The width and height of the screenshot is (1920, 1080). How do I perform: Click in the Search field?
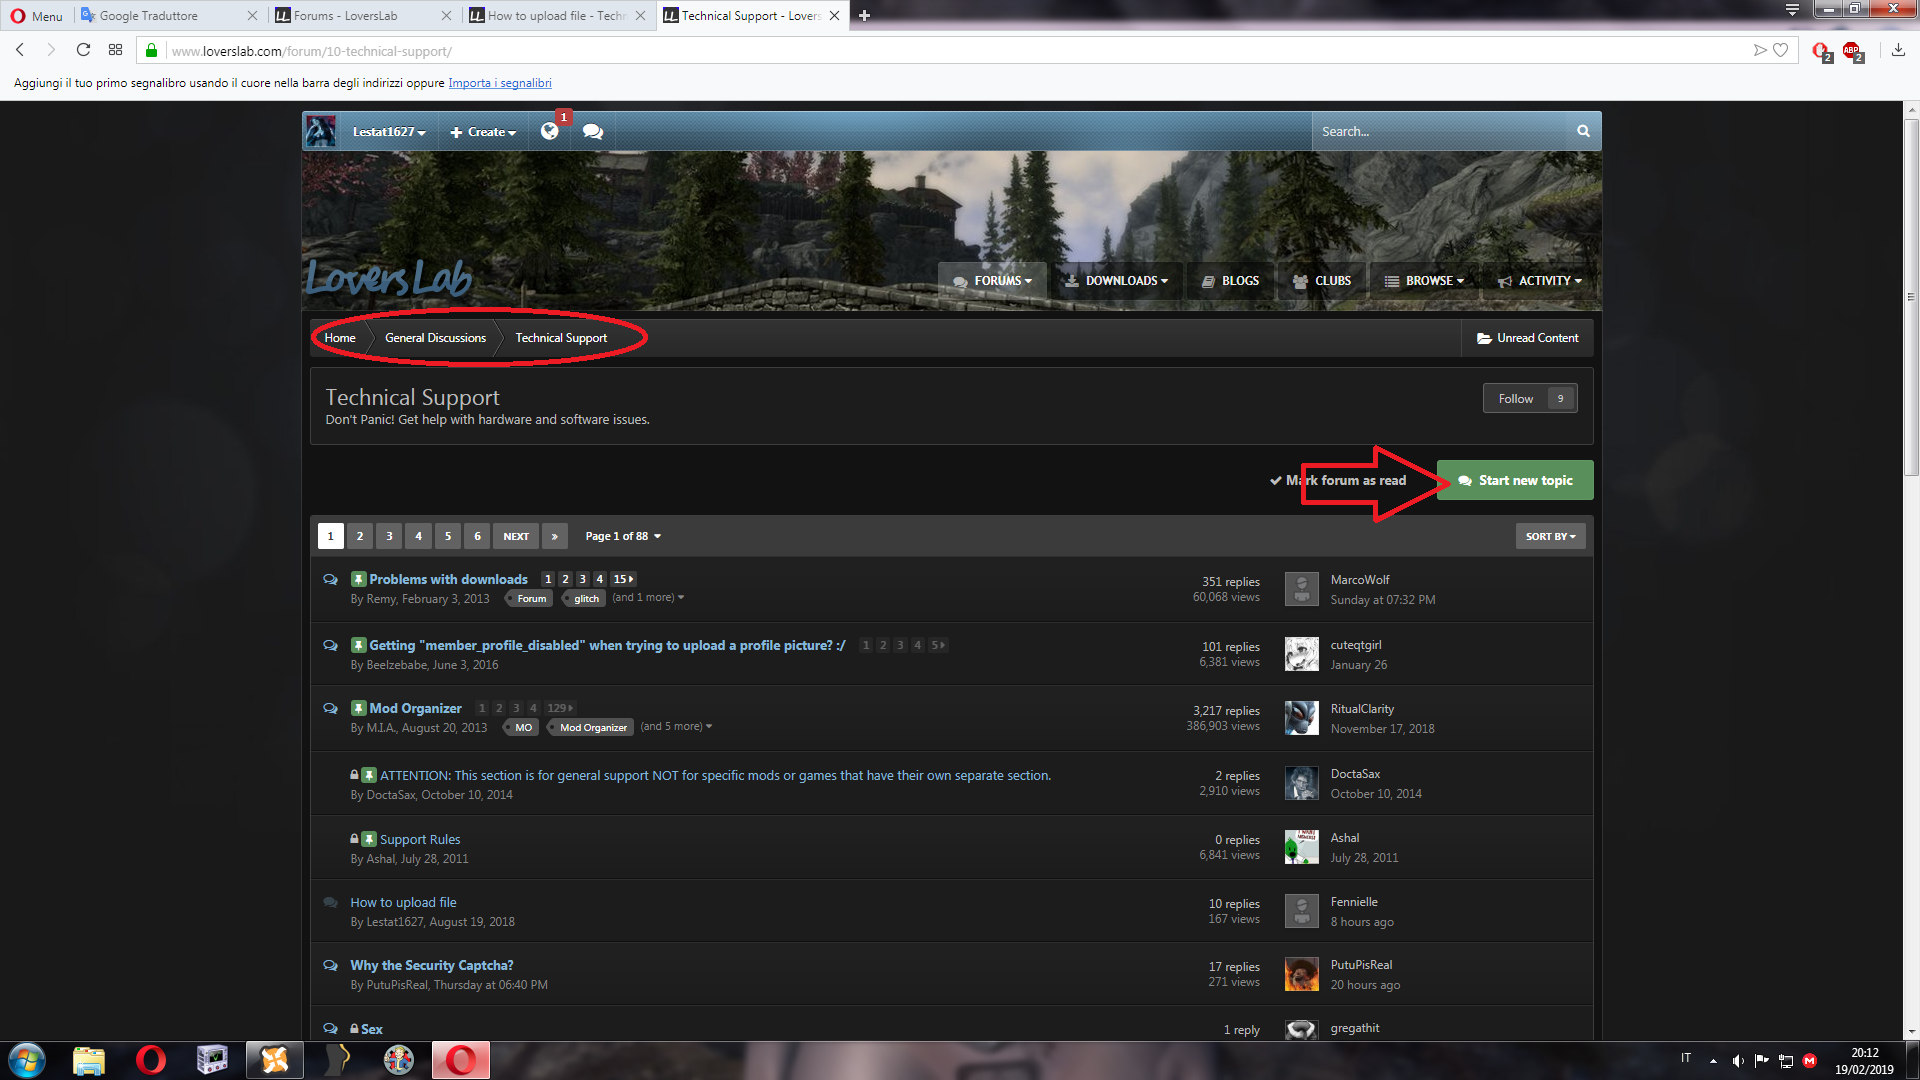(1440, 131)
